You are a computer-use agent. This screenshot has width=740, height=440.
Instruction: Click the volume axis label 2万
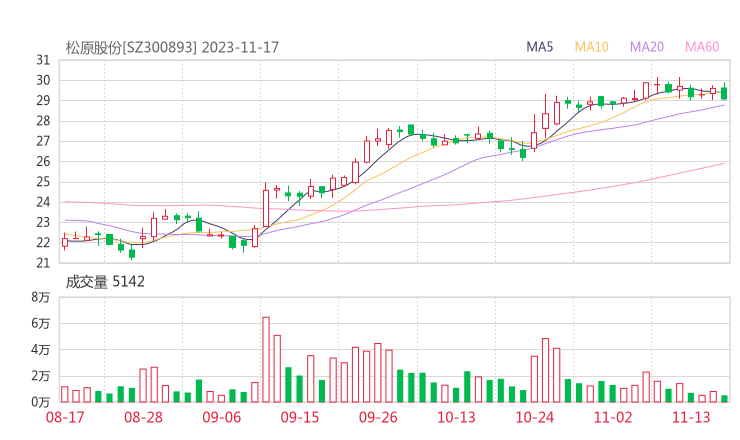point(41,376)
